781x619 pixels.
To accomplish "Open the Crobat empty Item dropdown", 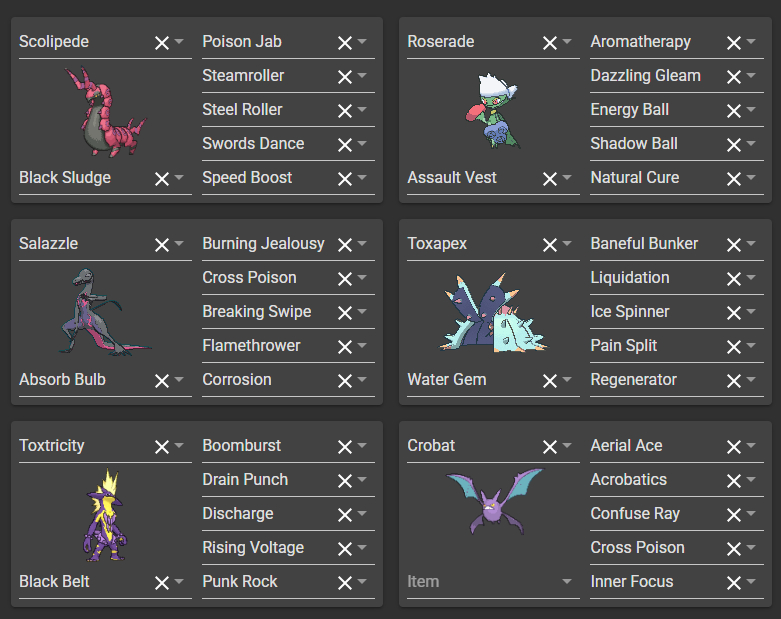I will 566,582.
